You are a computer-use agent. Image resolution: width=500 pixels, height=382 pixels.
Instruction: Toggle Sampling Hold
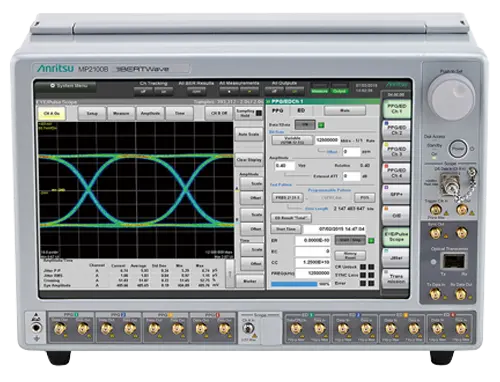(x=249, y=113)
